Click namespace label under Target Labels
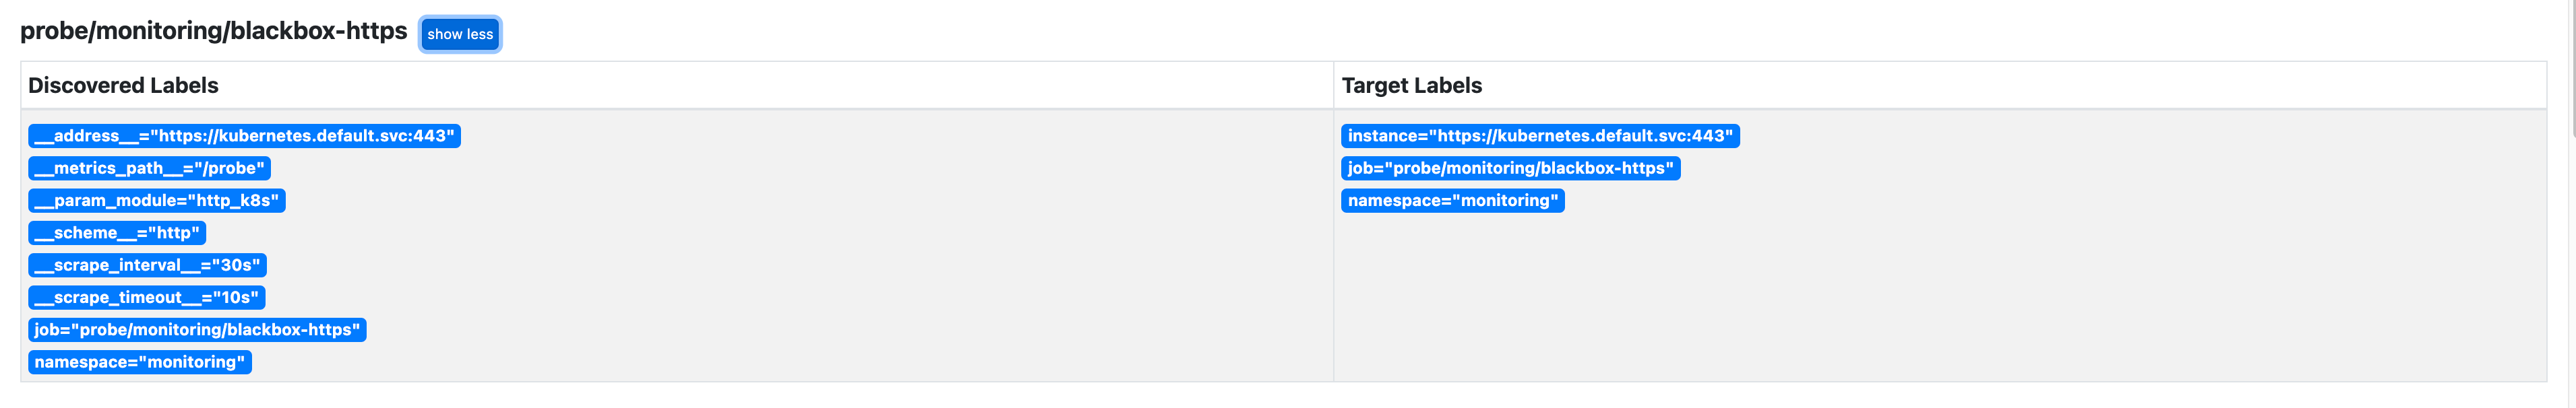The image size is (2576, 408). tap(1452, 201)
